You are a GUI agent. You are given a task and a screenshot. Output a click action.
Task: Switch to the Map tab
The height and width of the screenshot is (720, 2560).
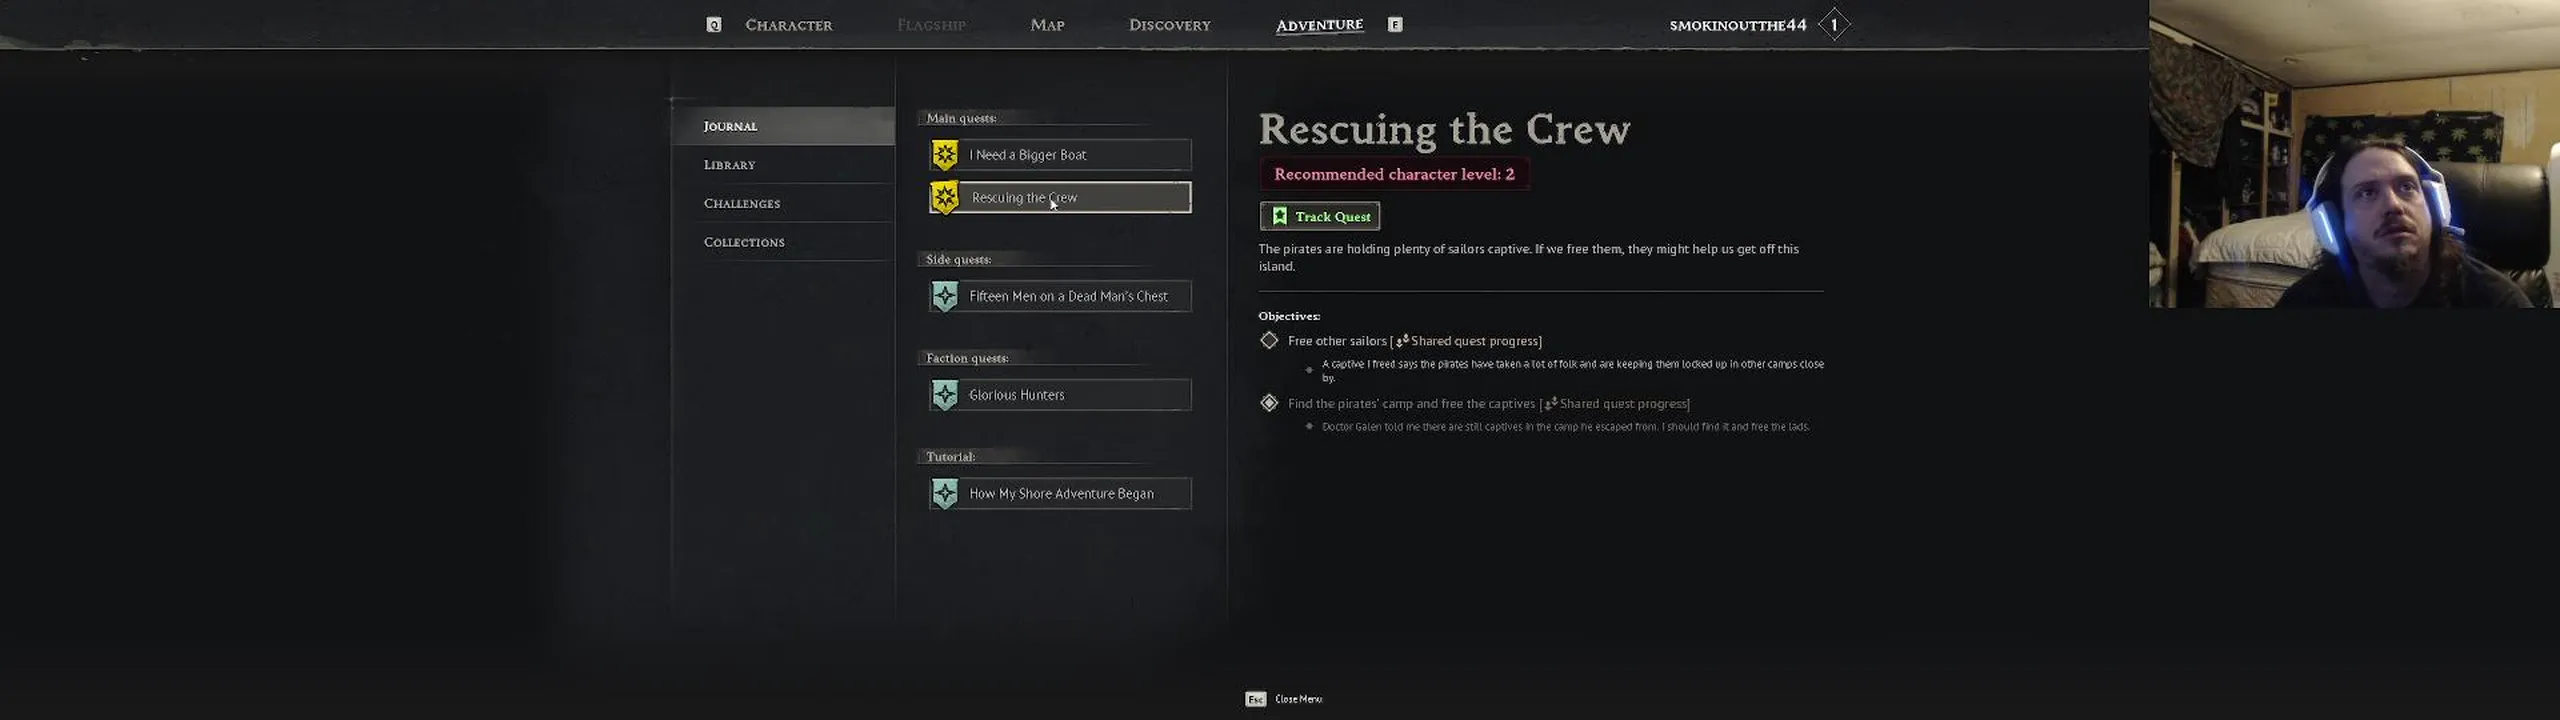tap(1047, 25)
